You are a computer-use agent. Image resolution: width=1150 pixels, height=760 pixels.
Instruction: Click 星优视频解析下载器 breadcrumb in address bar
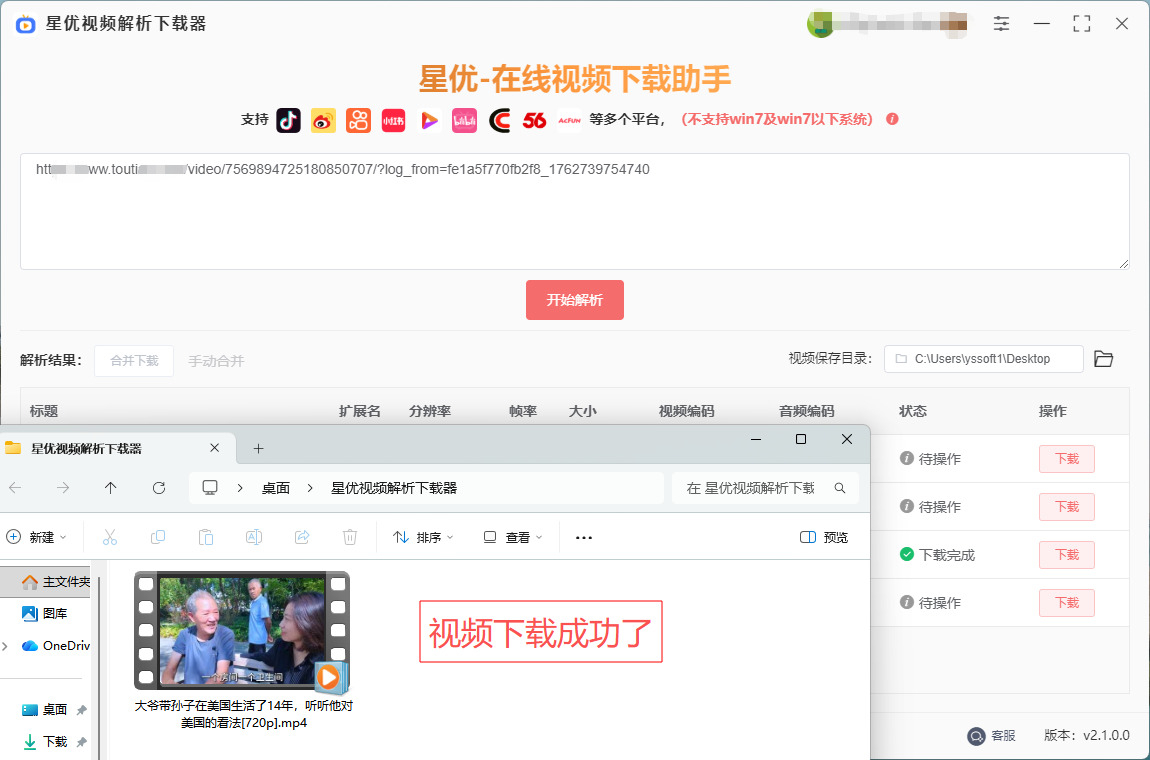(x=394, y=489)
